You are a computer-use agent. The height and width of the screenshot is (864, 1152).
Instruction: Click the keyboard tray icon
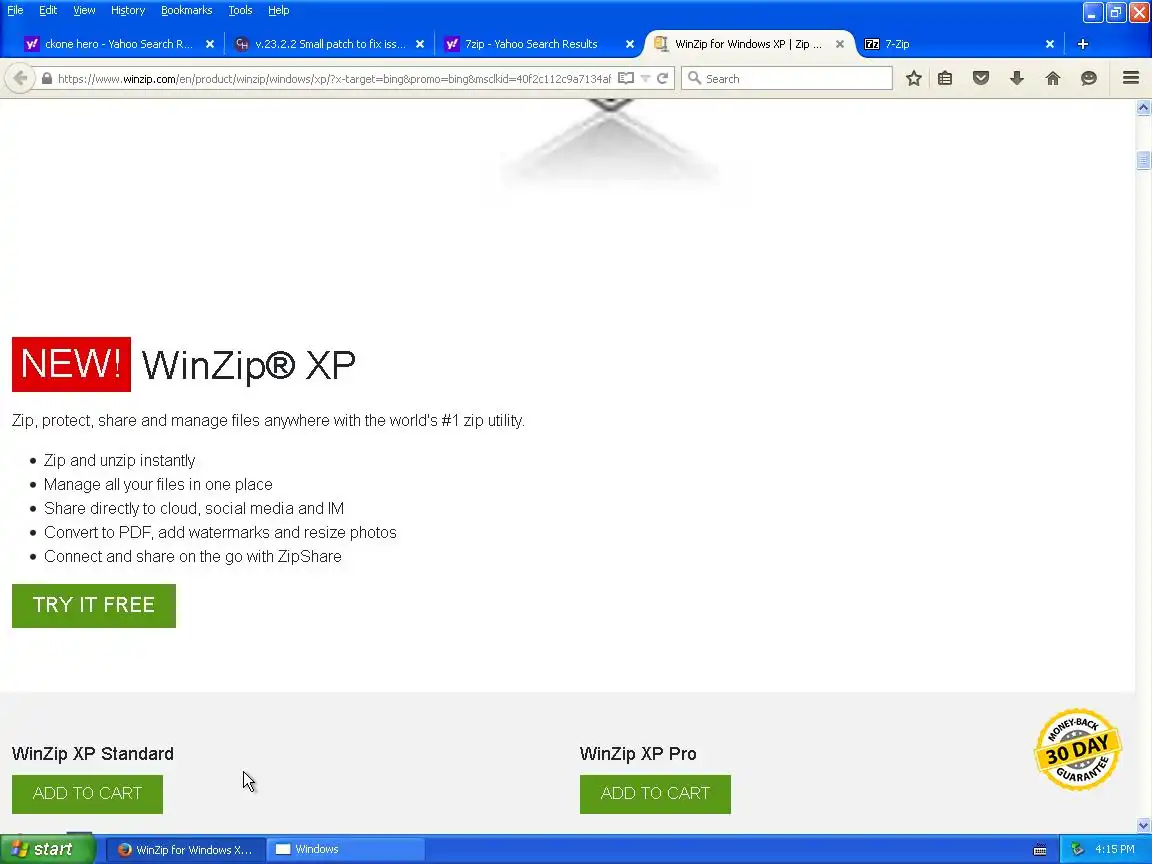pyautogui.click(x=1040, y=850)
